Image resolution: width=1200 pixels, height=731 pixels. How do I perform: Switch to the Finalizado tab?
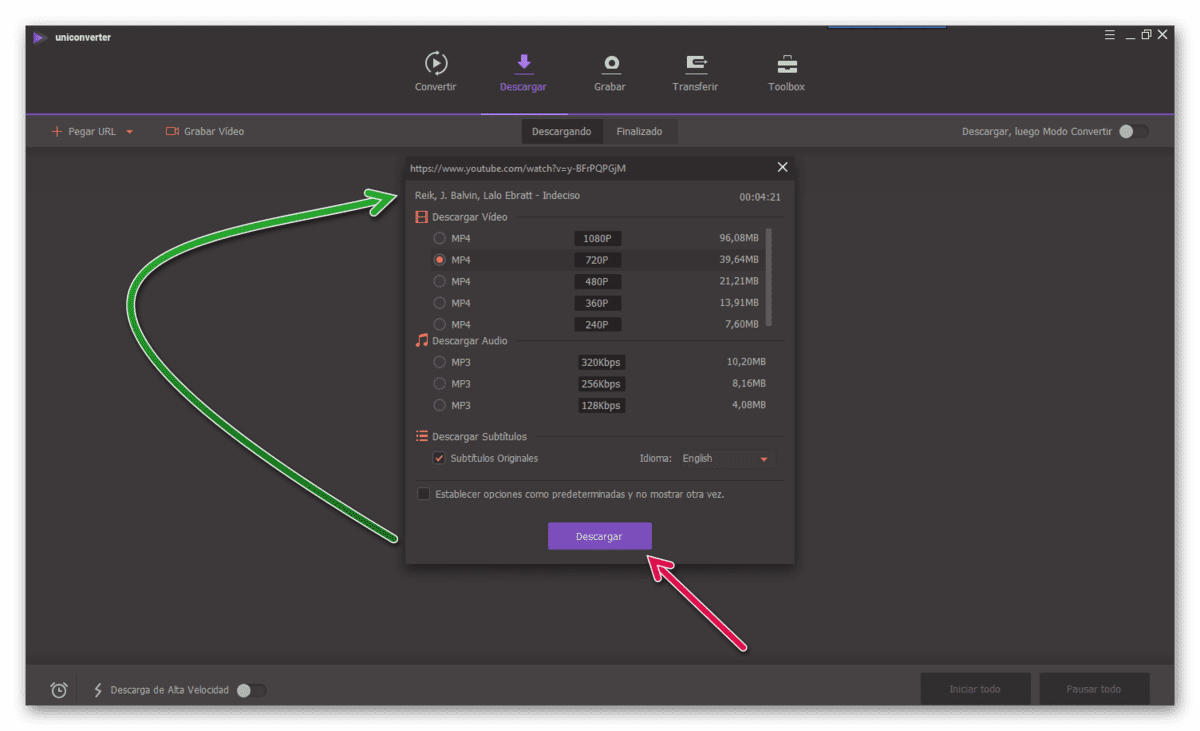[639, 131]
